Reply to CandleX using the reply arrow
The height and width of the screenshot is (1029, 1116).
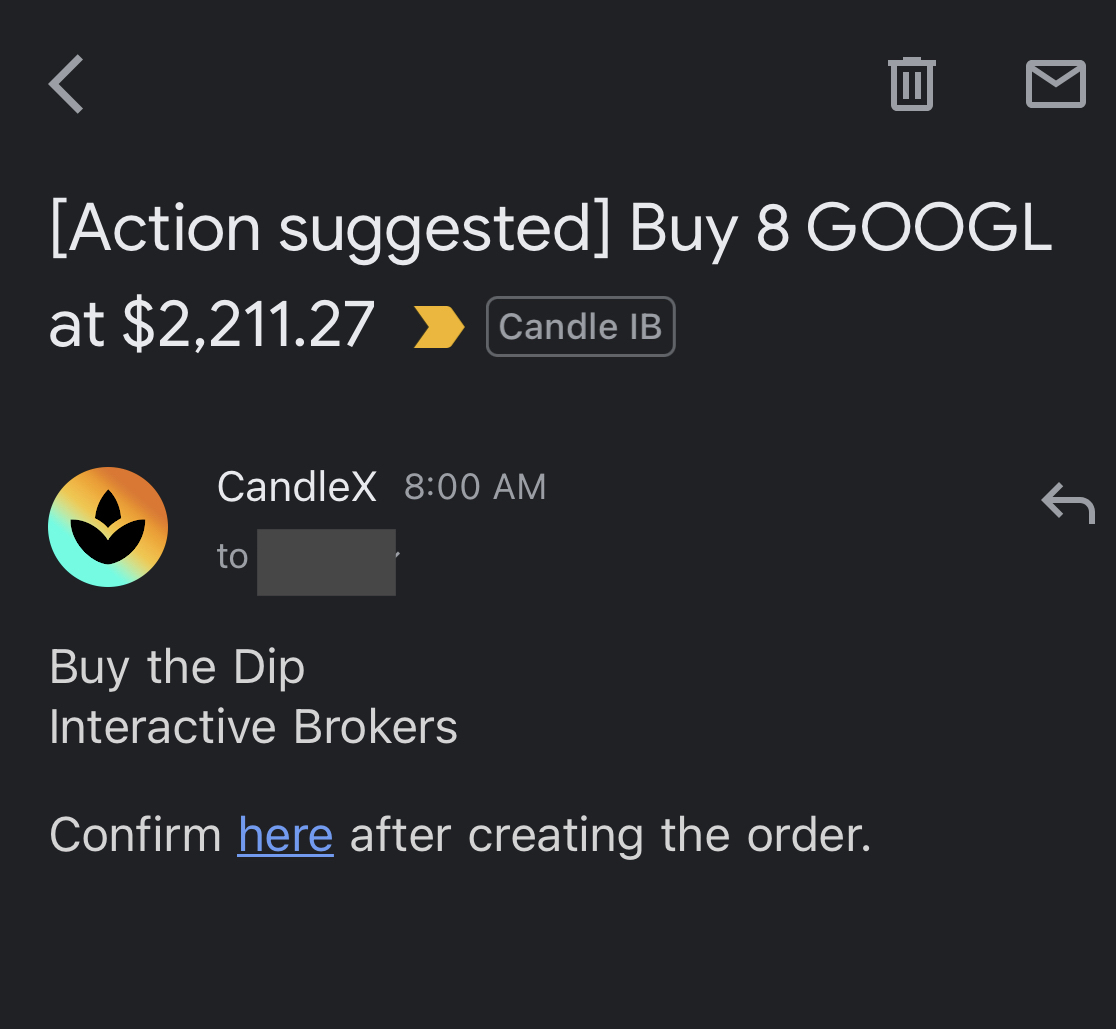coord(1067,504)
